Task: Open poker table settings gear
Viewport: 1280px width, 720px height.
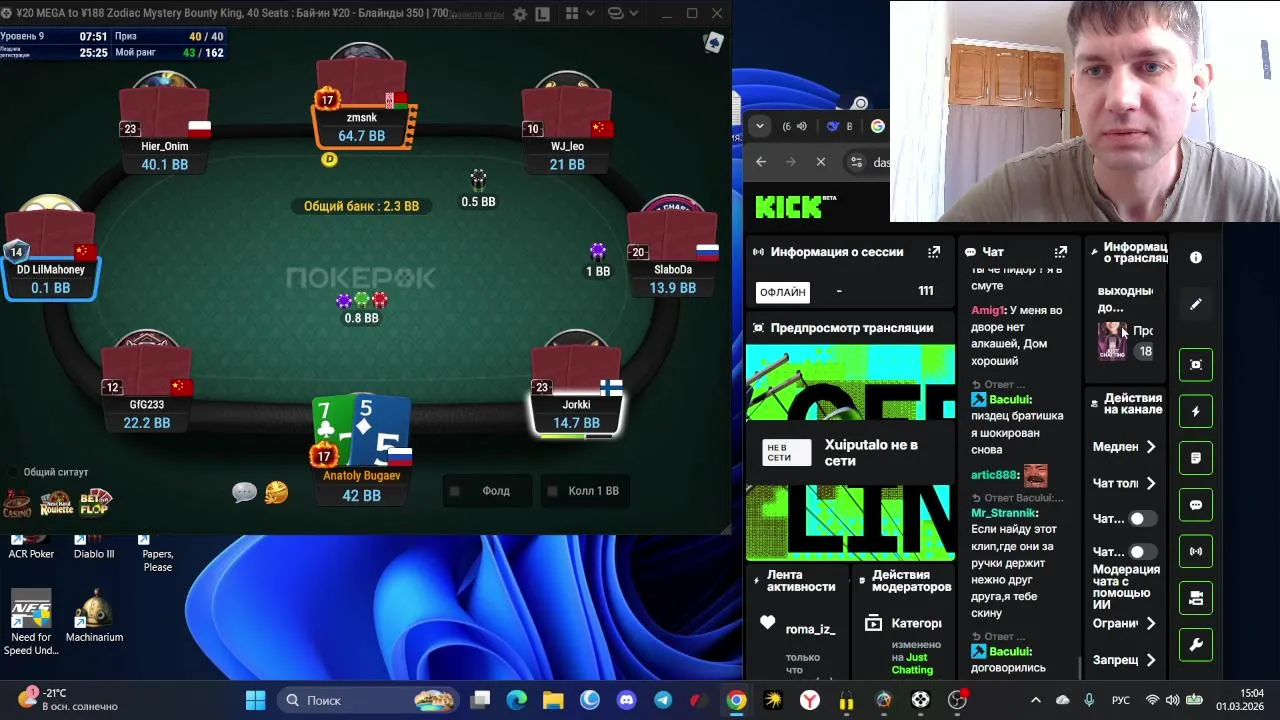Action: [520, 14]
